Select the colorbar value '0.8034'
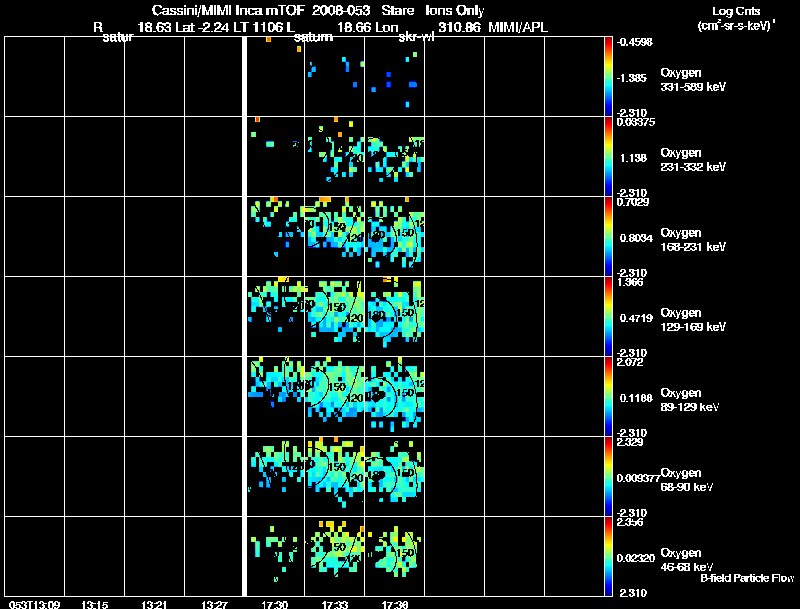The image size is (800, 609). [636, 238]
